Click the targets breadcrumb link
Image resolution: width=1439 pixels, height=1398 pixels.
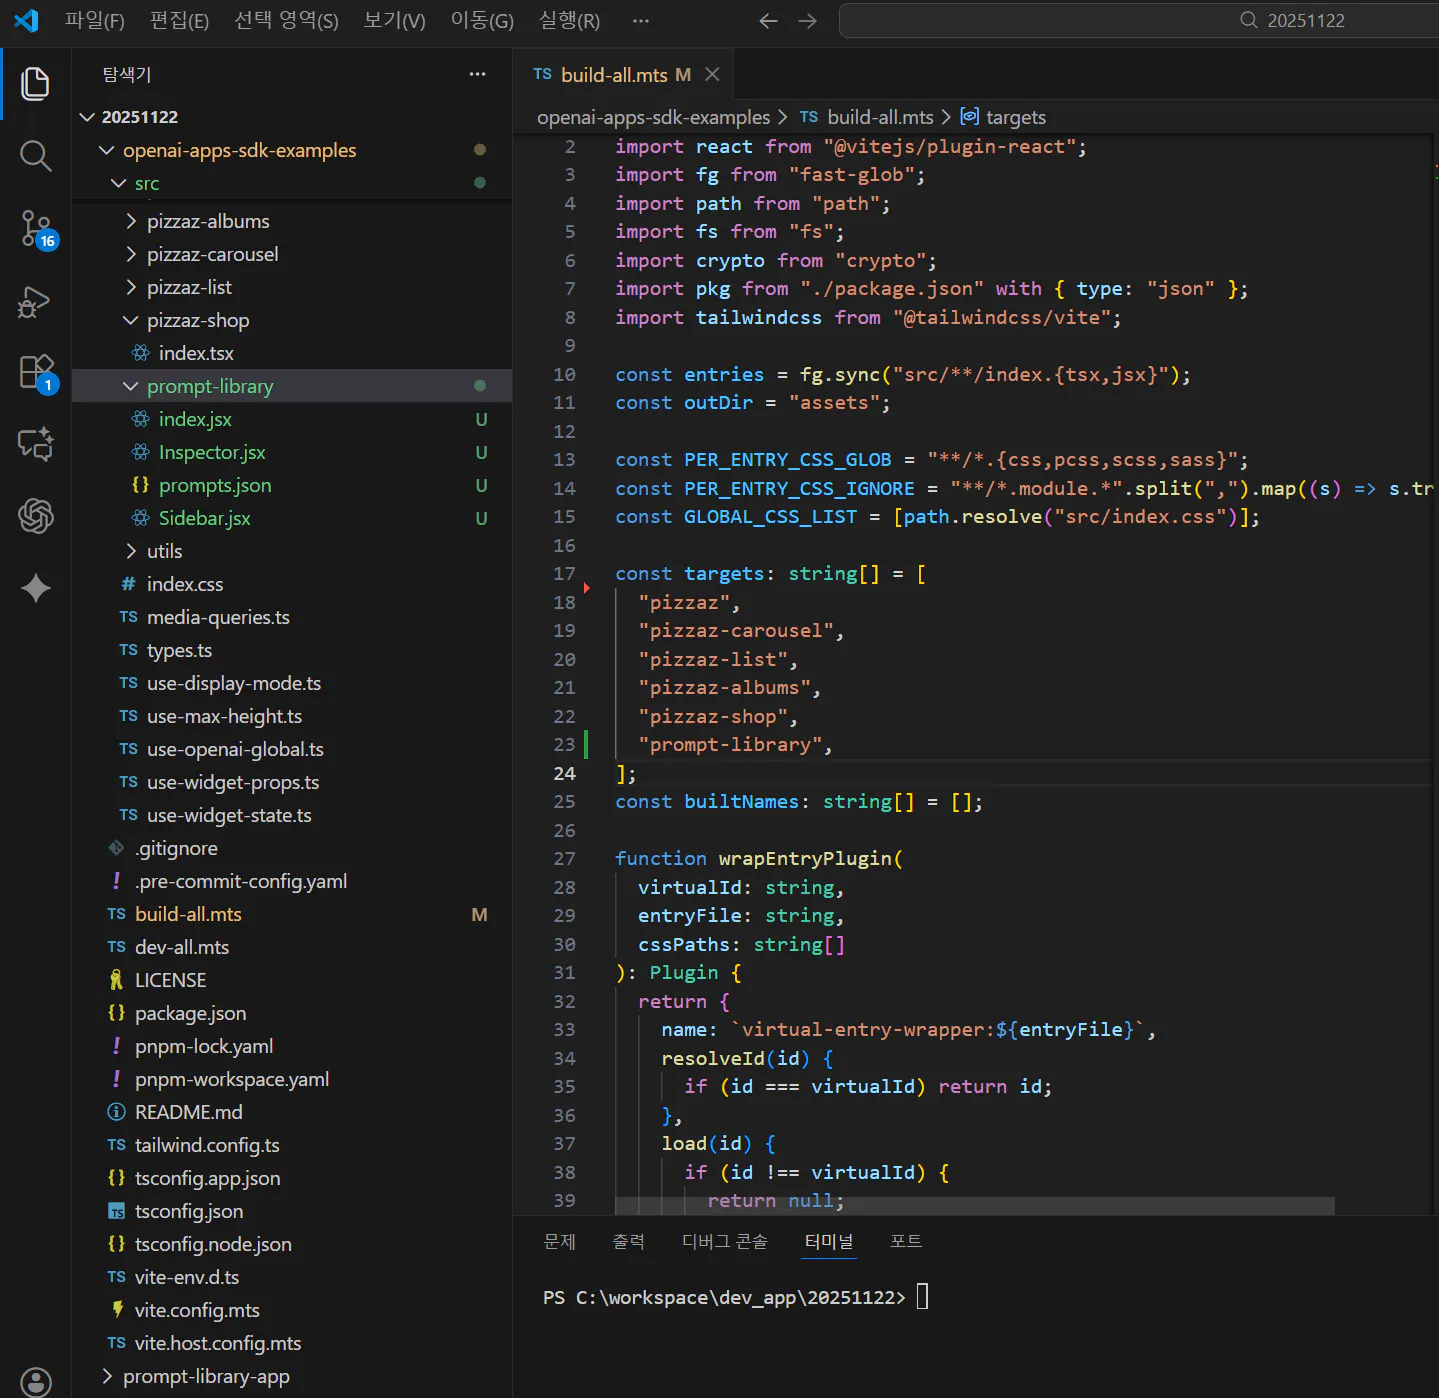(x=1015, y=117)
